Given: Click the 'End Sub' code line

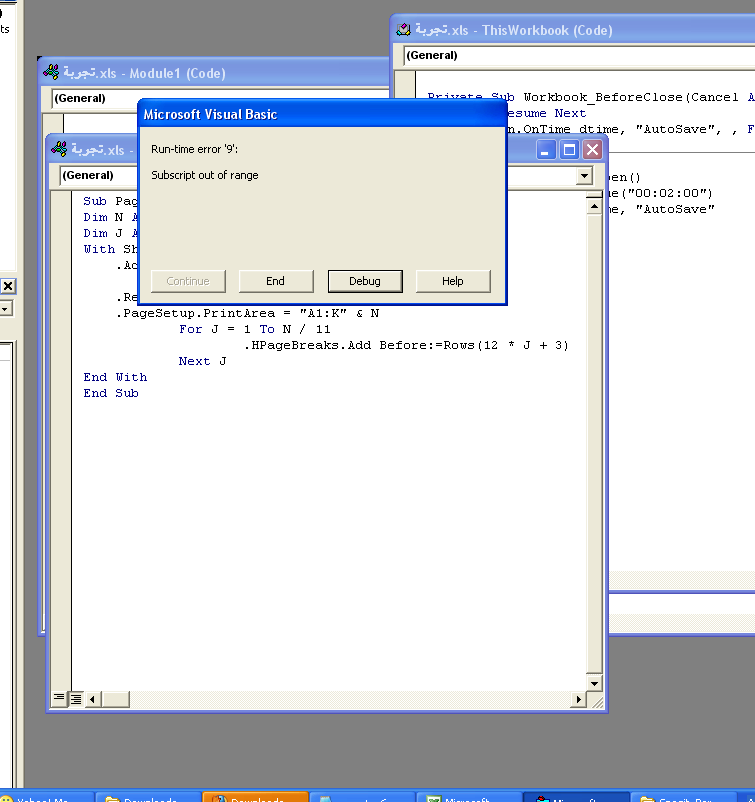Looking at the screenshot, I should [111, 393].
